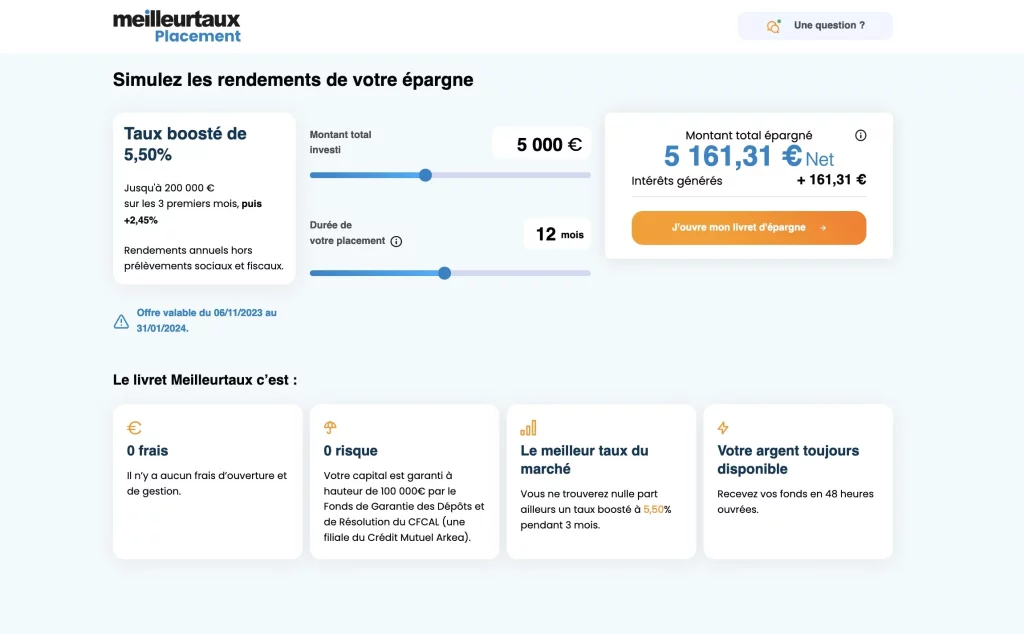Click the 'Montant total investi' label
Screen dimensions: 1024x634
340,142
